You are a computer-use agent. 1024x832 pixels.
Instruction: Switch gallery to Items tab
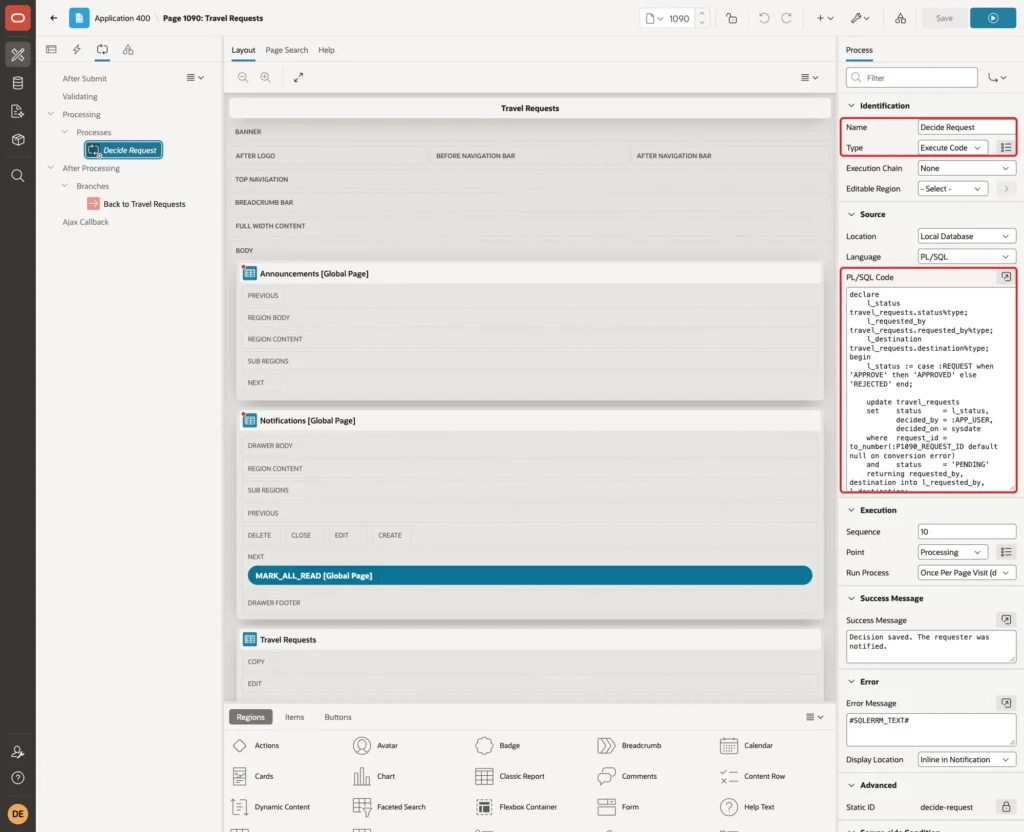(x=295, y=717)
